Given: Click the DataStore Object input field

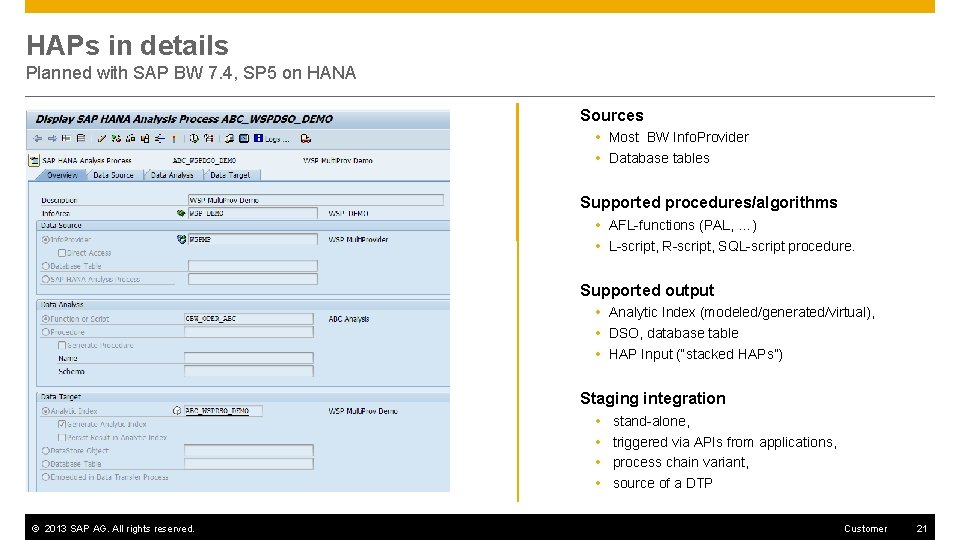Looking at the screenshot, I should pos(249,451).
